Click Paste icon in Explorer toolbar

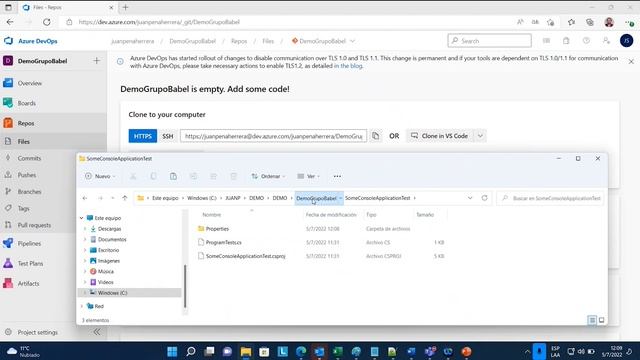[173, 176]
